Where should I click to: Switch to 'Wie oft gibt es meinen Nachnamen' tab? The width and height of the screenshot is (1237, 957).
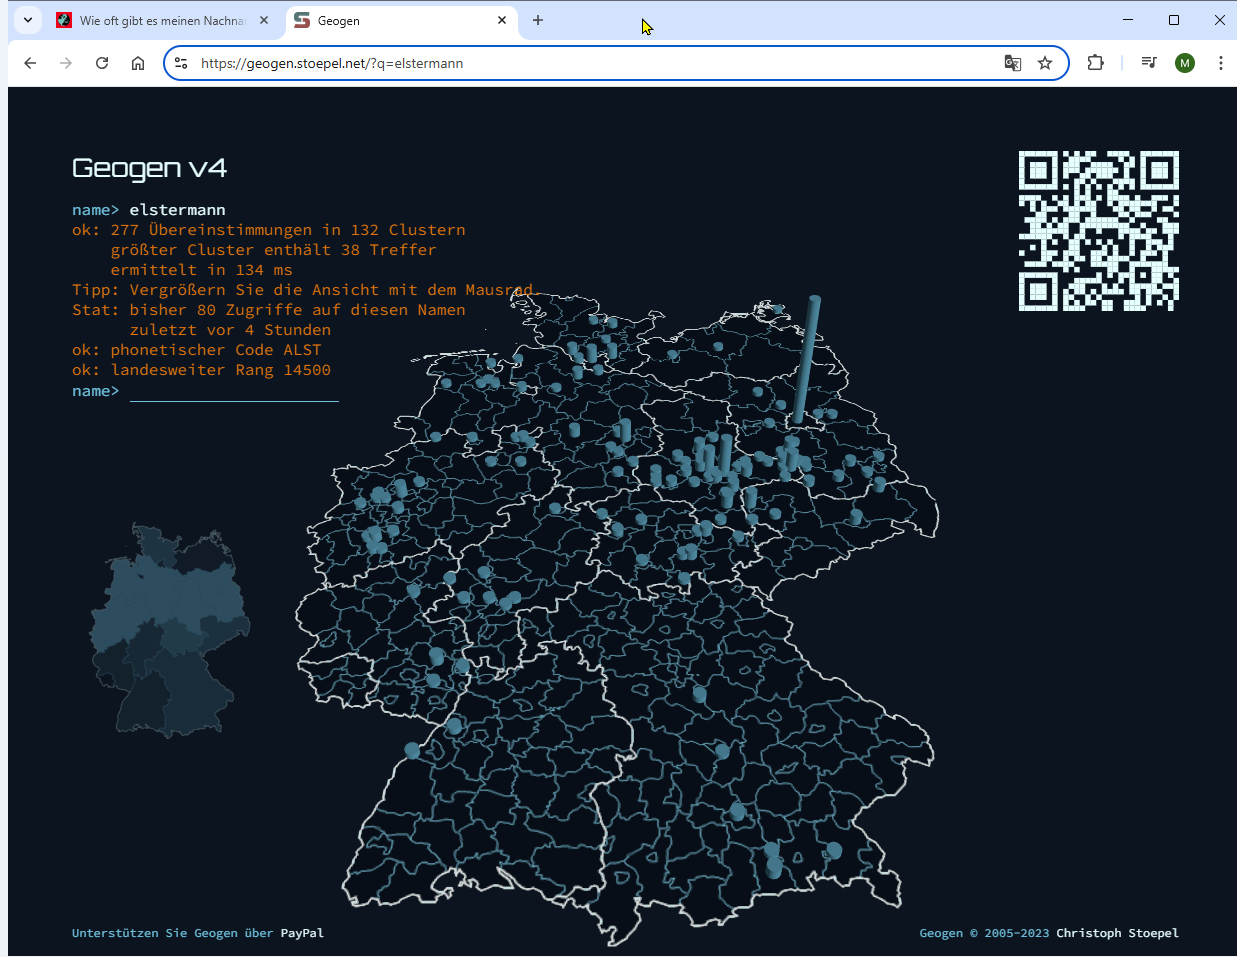[x=160, y=20]
